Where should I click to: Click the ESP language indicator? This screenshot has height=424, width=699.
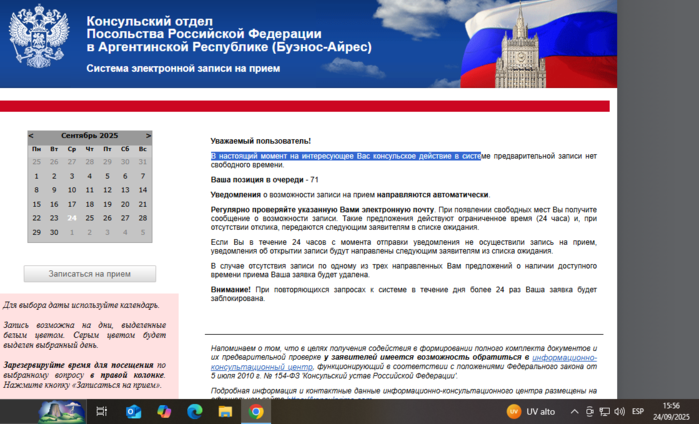point(637,411)
